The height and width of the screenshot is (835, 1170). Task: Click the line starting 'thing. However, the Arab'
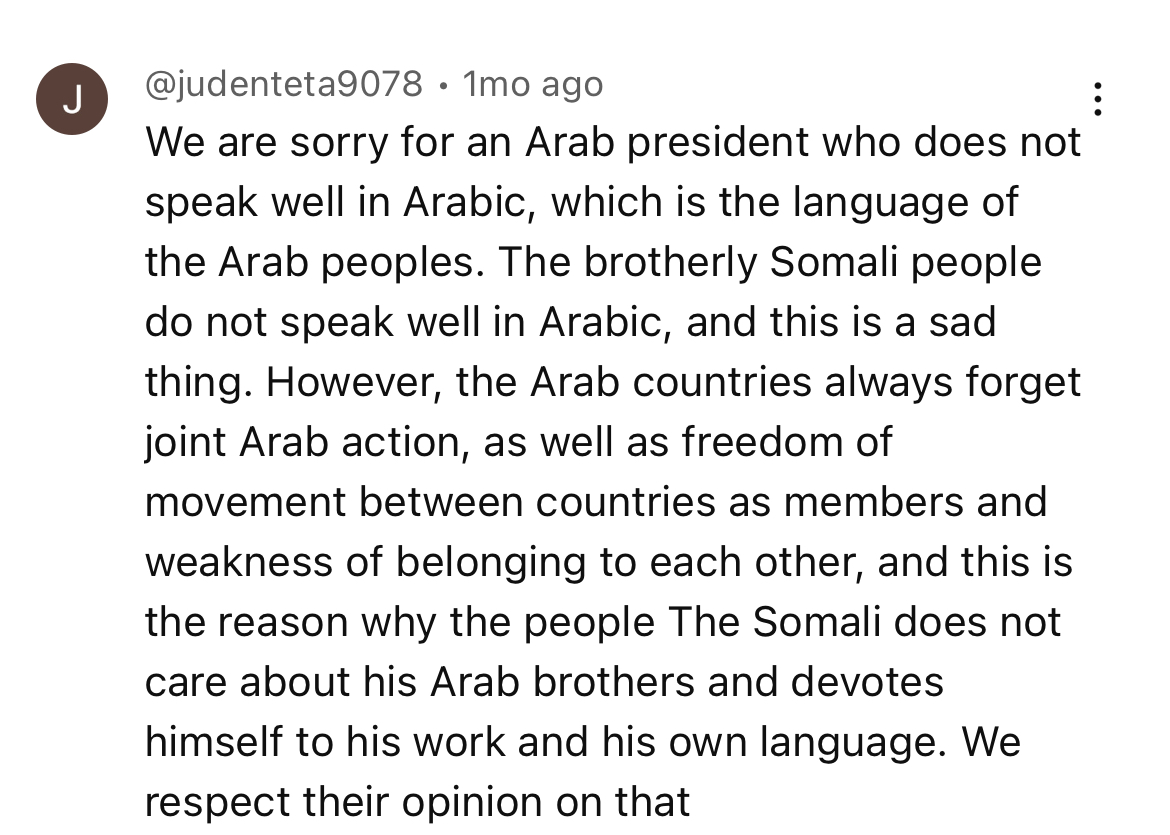point(613,382)
